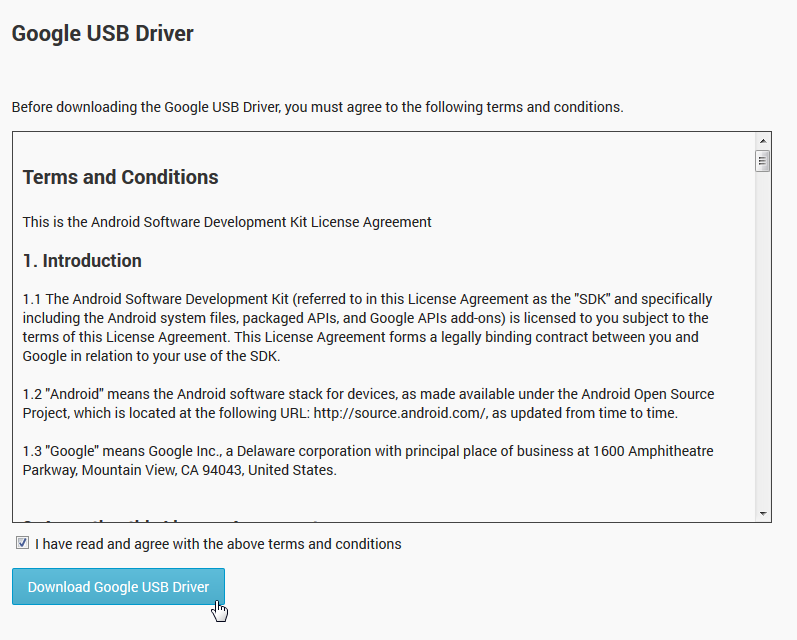Click paragraph 1.3 defining "Google"
Viewport: 797px width, 640px height.
pyautogui.click(x=368, y=460)
